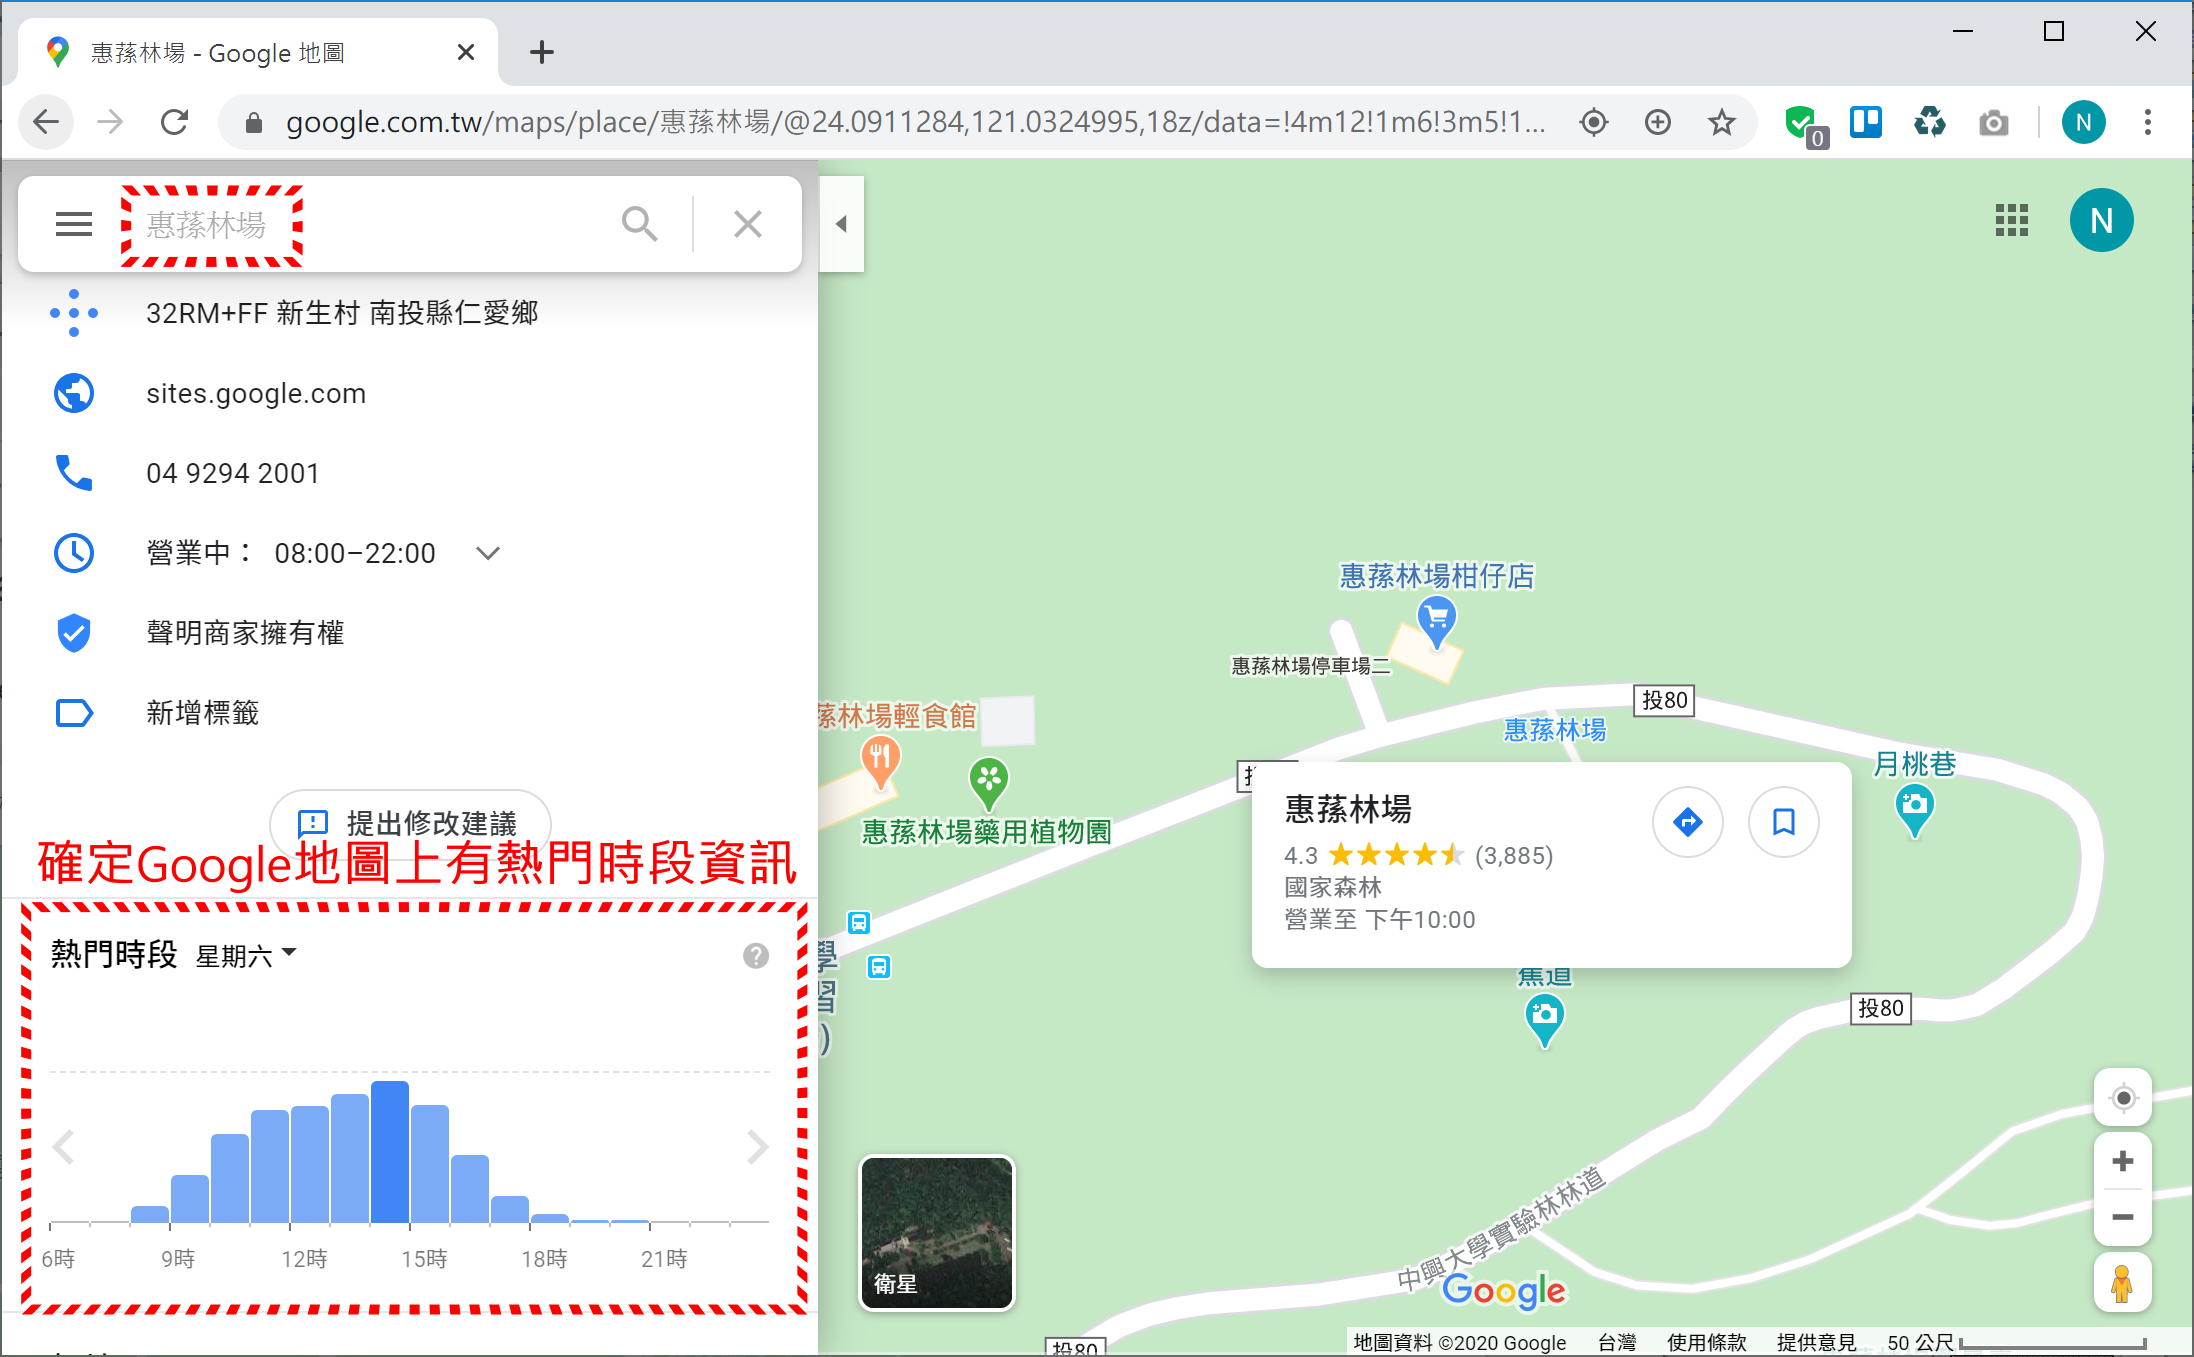Screen dimensions: 2194x1357
Task: Click the browser address bar URL
Action: (x=915, y=122)
